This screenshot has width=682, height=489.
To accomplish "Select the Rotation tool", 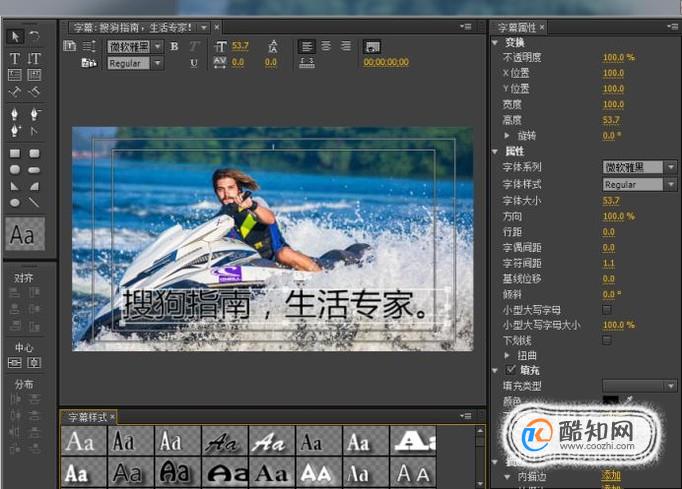I will point(34,36).
